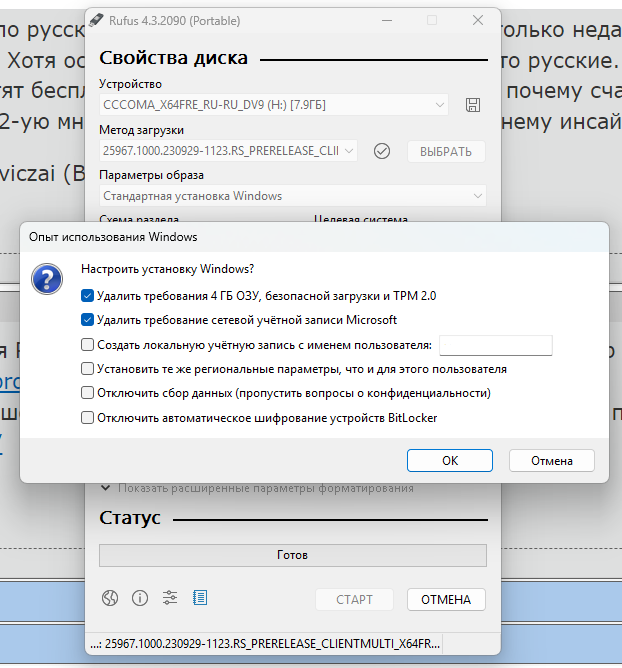Click the Устройство label
Screen dimensions: 622x668
point(130,84)
